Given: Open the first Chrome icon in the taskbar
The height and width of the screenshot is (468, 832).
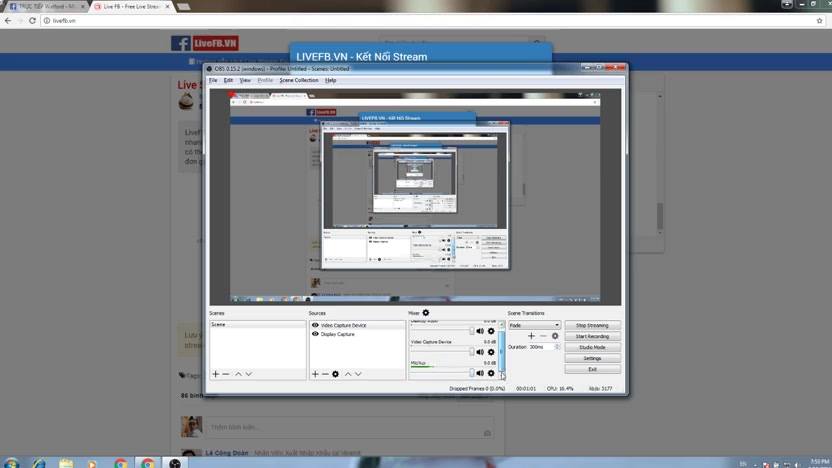Looking at the screenshot, I should 120,463.
